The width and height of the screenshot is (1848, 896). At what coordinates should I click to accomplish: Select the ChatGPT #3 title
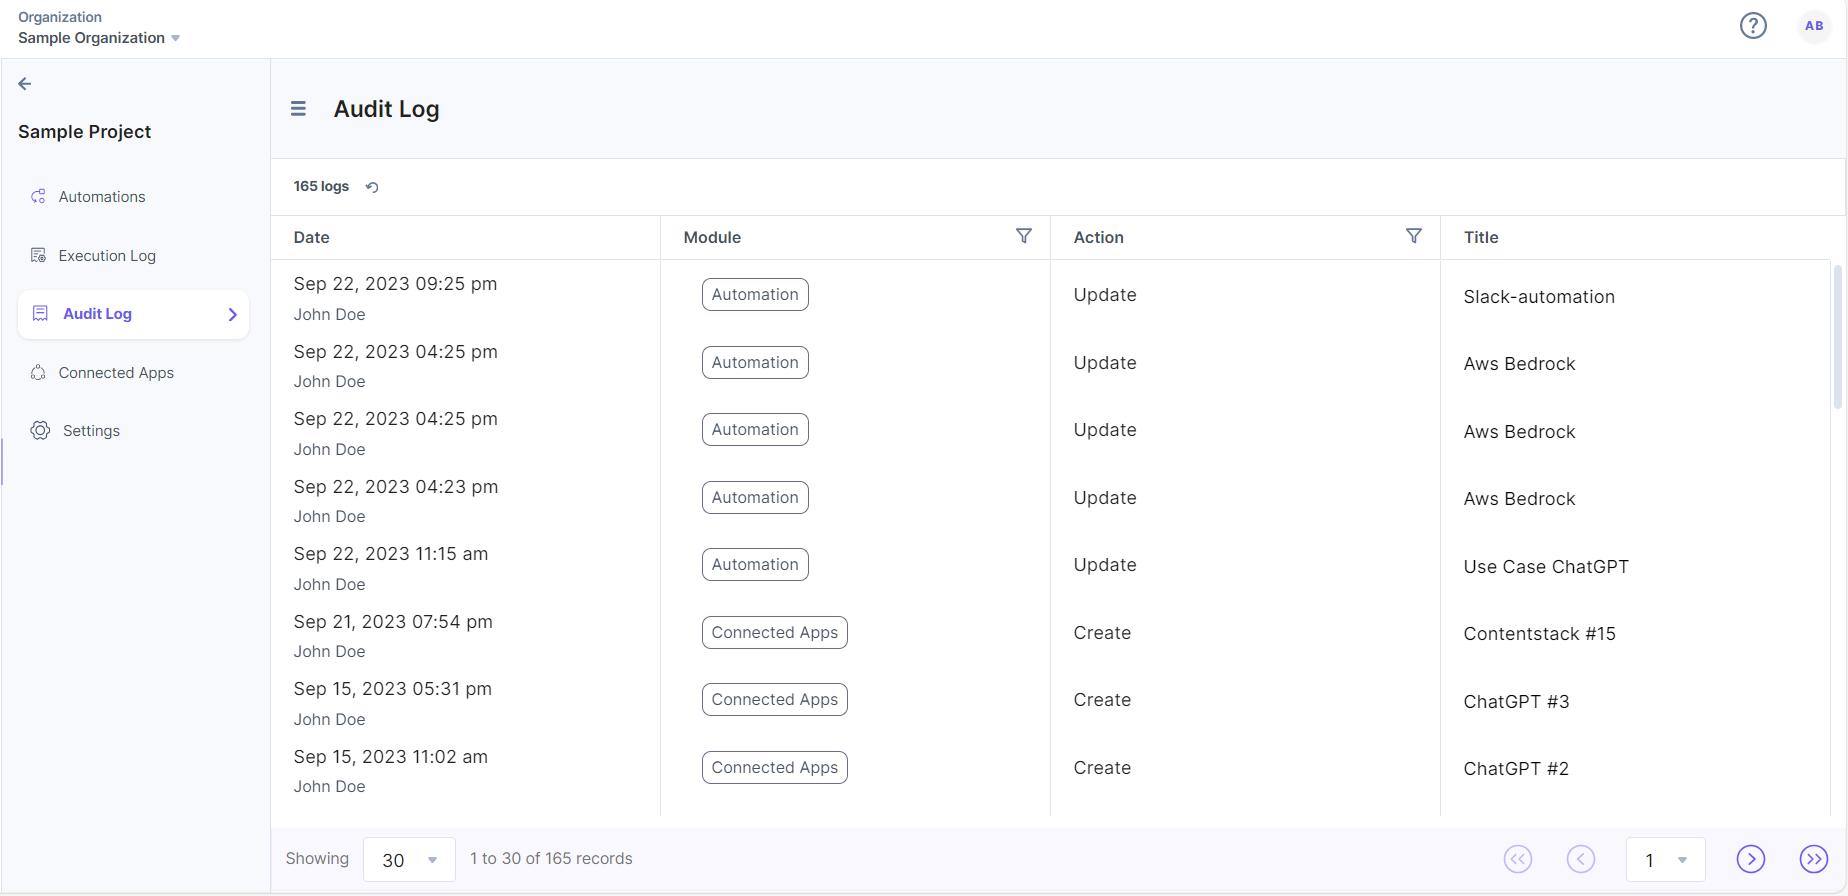1517,702
